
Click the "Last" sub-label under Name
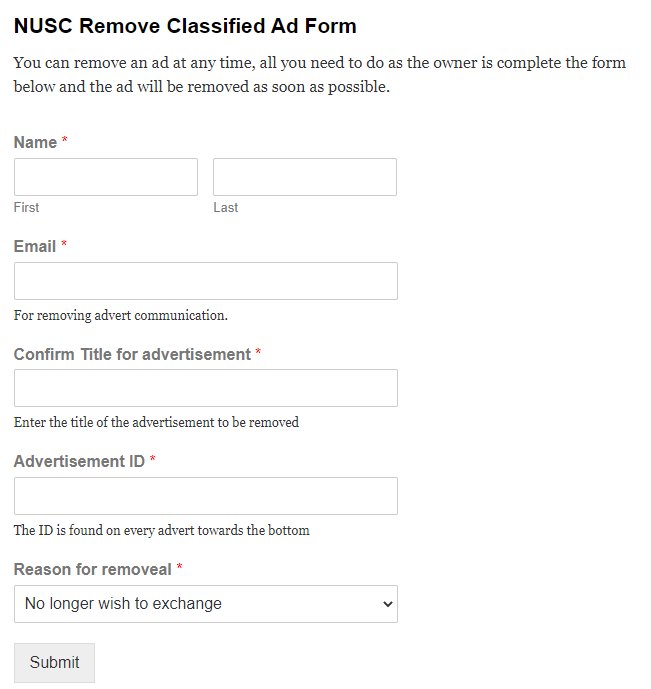[x=226, y=208]
